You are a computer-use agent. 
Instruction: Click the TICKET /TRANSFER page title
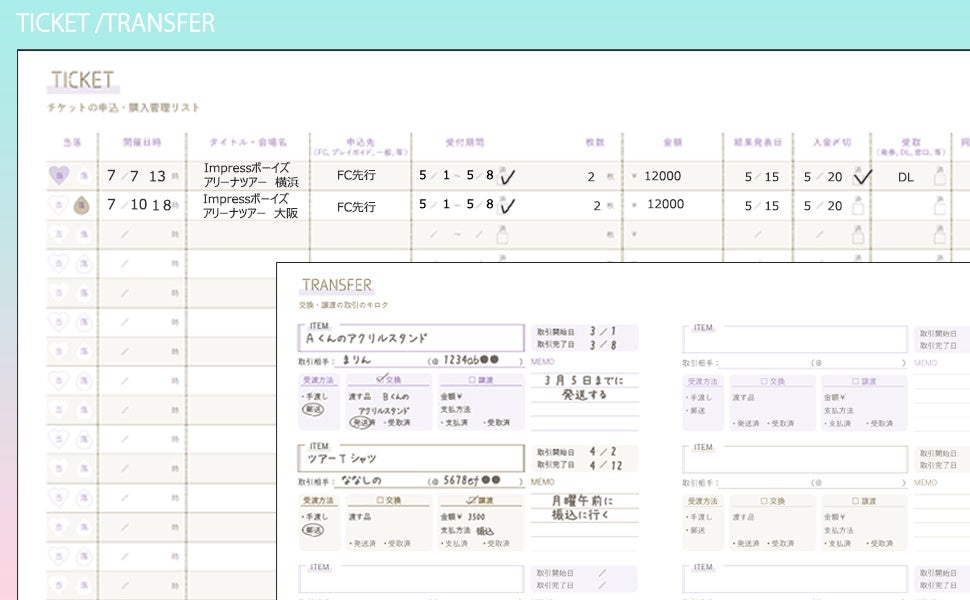[x=116, y=23]
